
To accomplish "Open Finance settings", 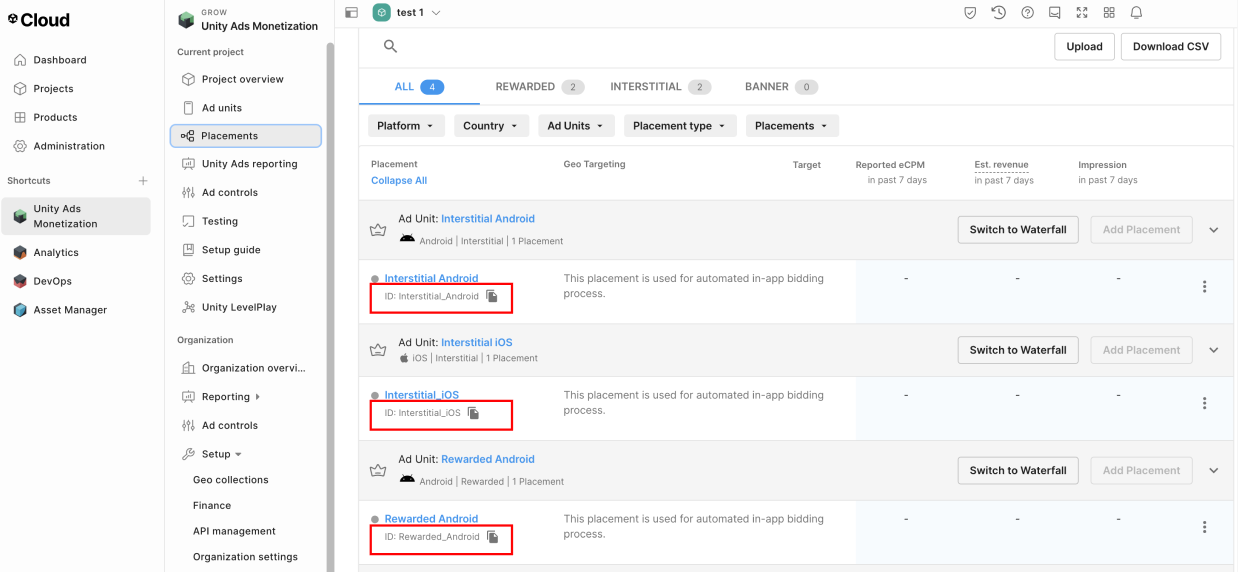I will click(x=211, y=506).
